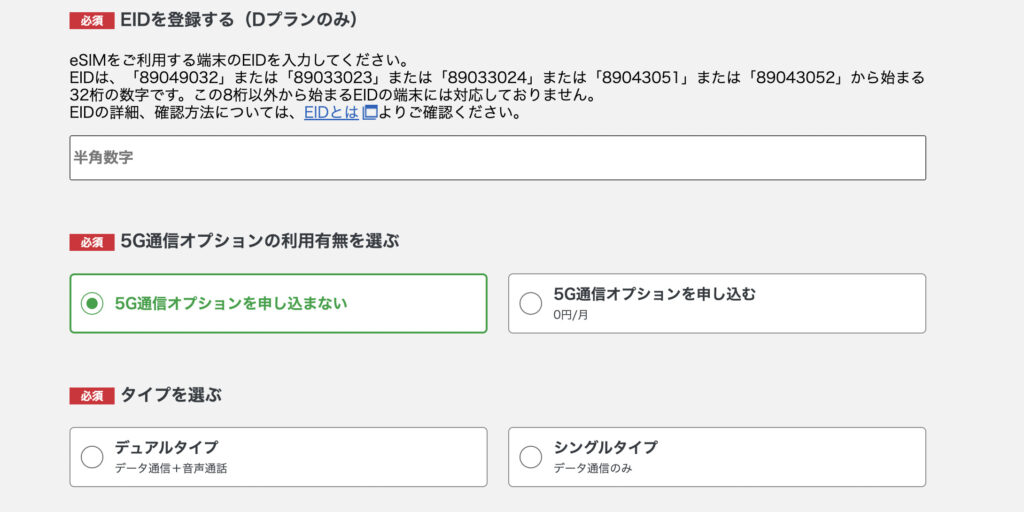
Task: Click the 必須 badge next to 5G通信オプション heading
Action: click(92, 242)
